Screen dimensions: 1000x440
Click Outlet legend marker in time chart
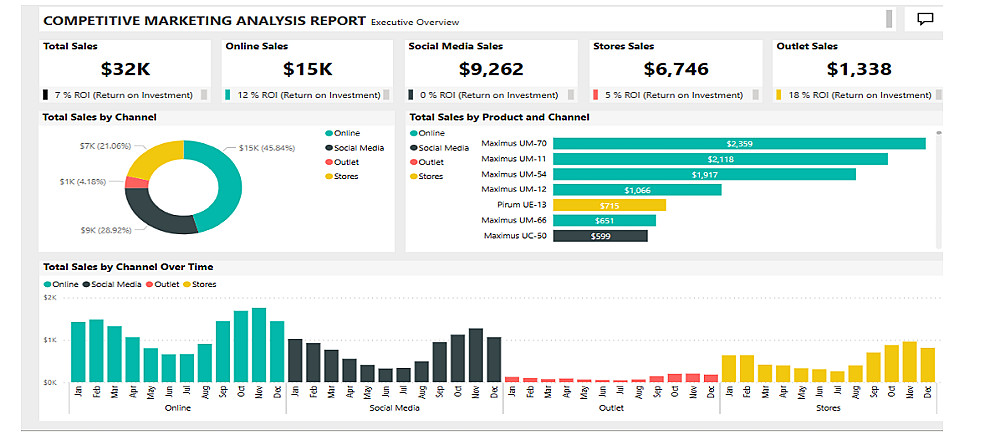click(150, 284)
